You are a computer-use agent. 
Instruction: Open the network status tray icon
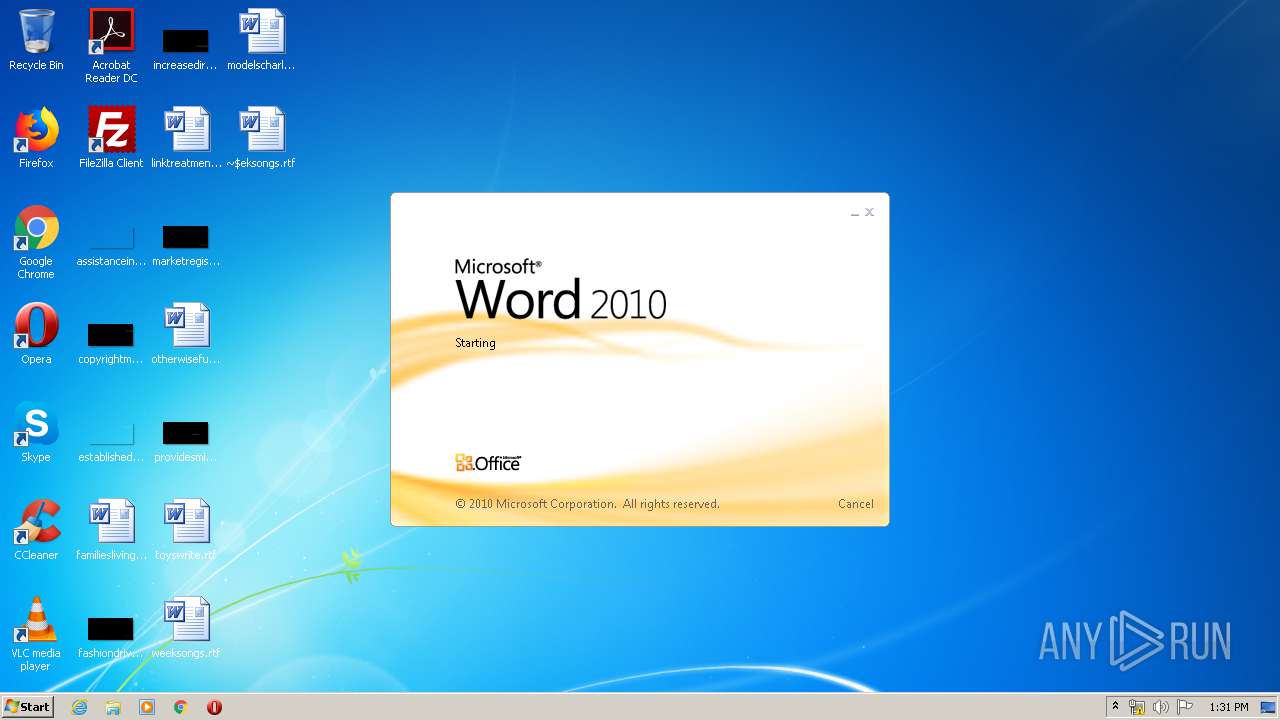point(1137,707)
